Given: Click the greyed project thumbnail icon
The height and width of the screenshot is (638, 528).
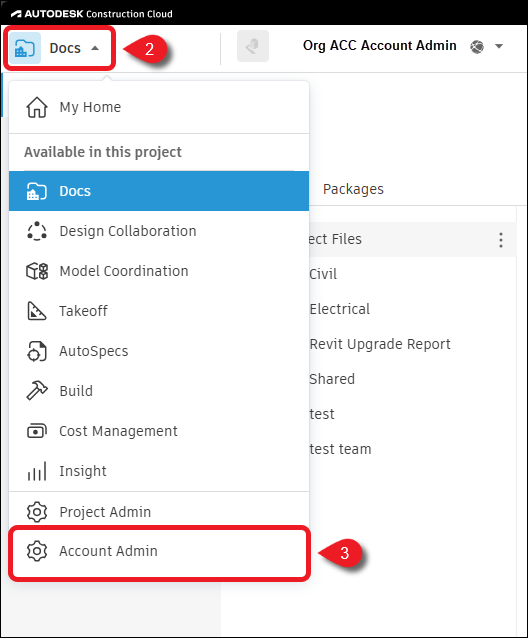Looking at the screenshot, I should pyautogui.click(x=253, y=46).
